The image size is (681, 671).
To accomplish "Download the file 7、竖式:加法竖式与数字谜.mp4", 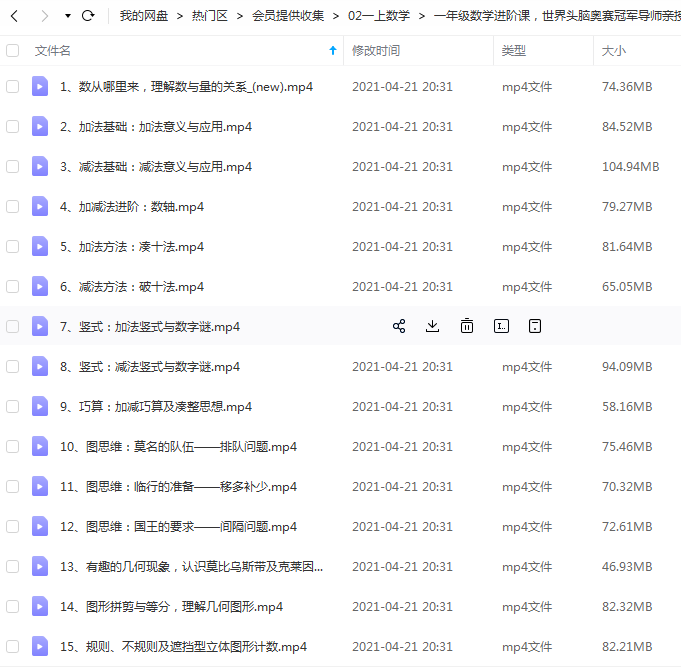I will (432, 326).
